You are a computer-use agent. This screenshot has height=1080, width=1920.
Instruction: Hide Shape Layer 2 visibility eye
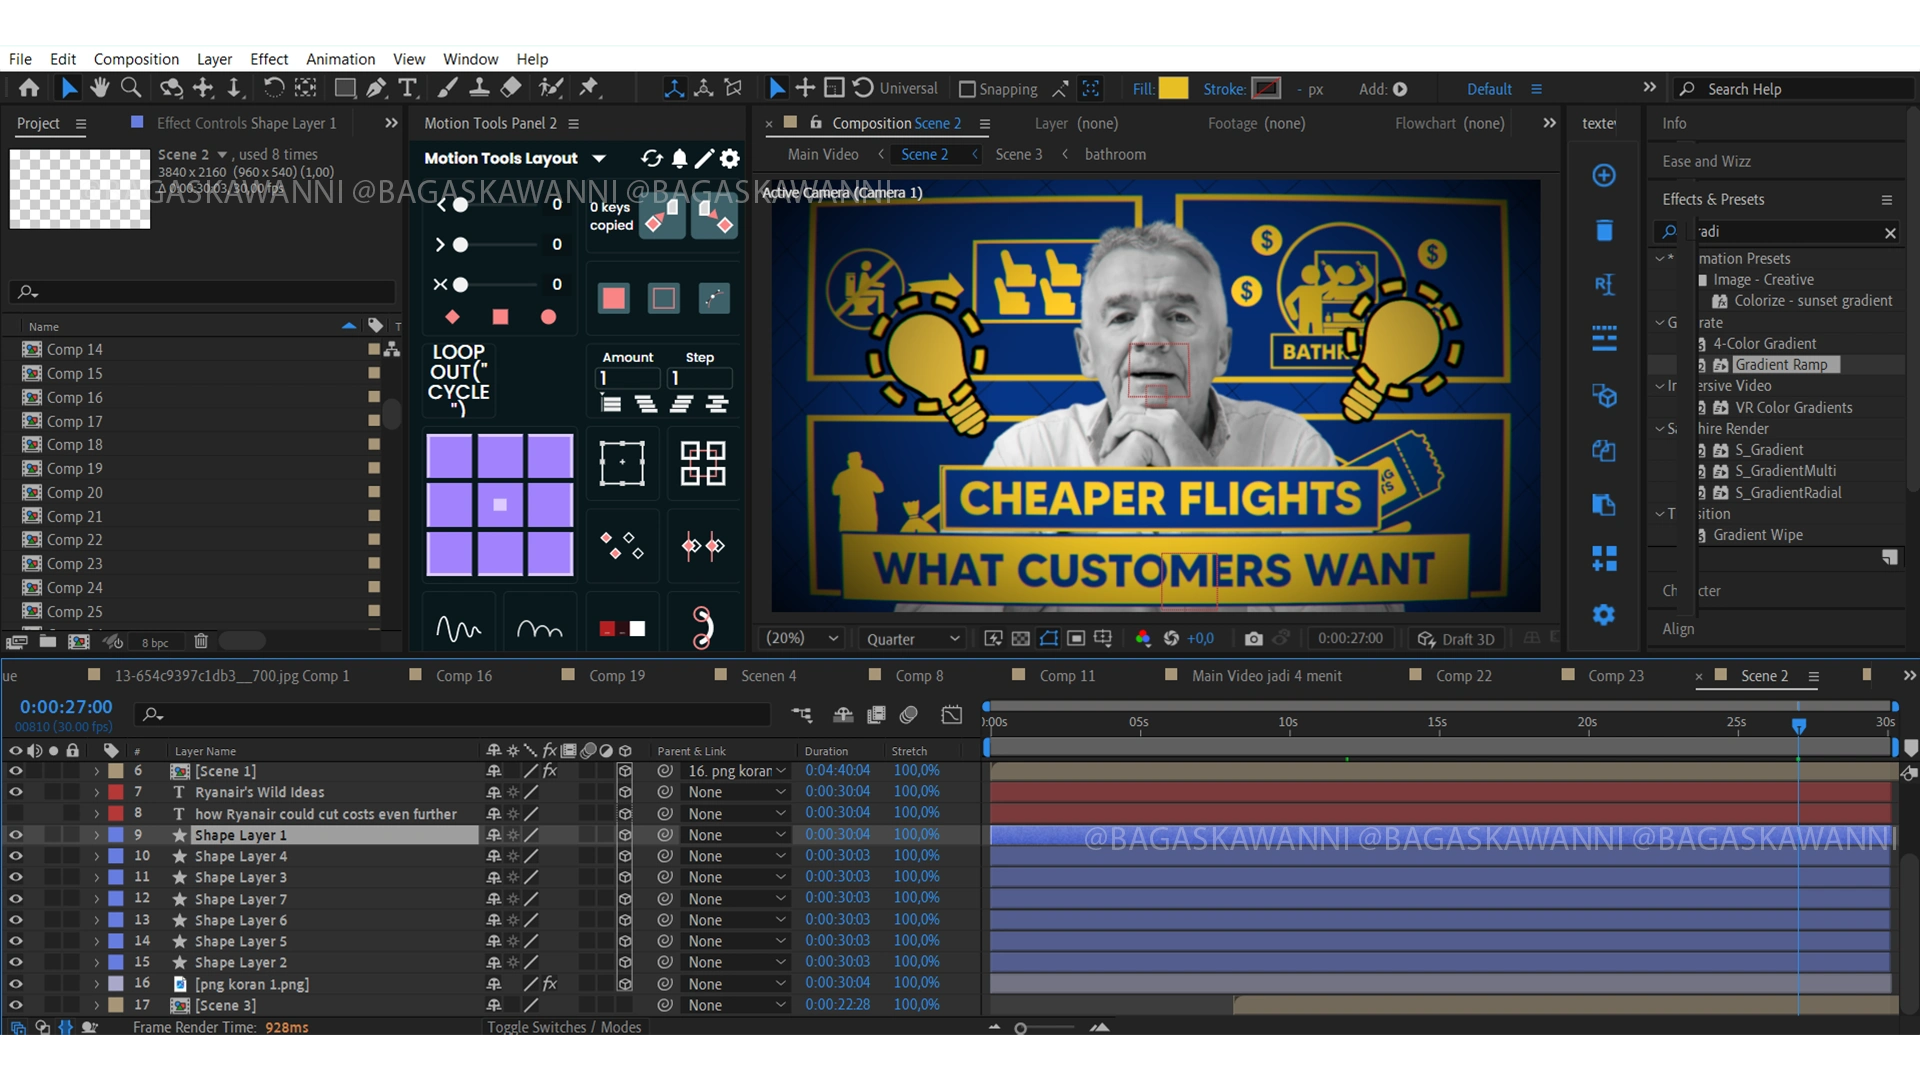pos(15,962)
